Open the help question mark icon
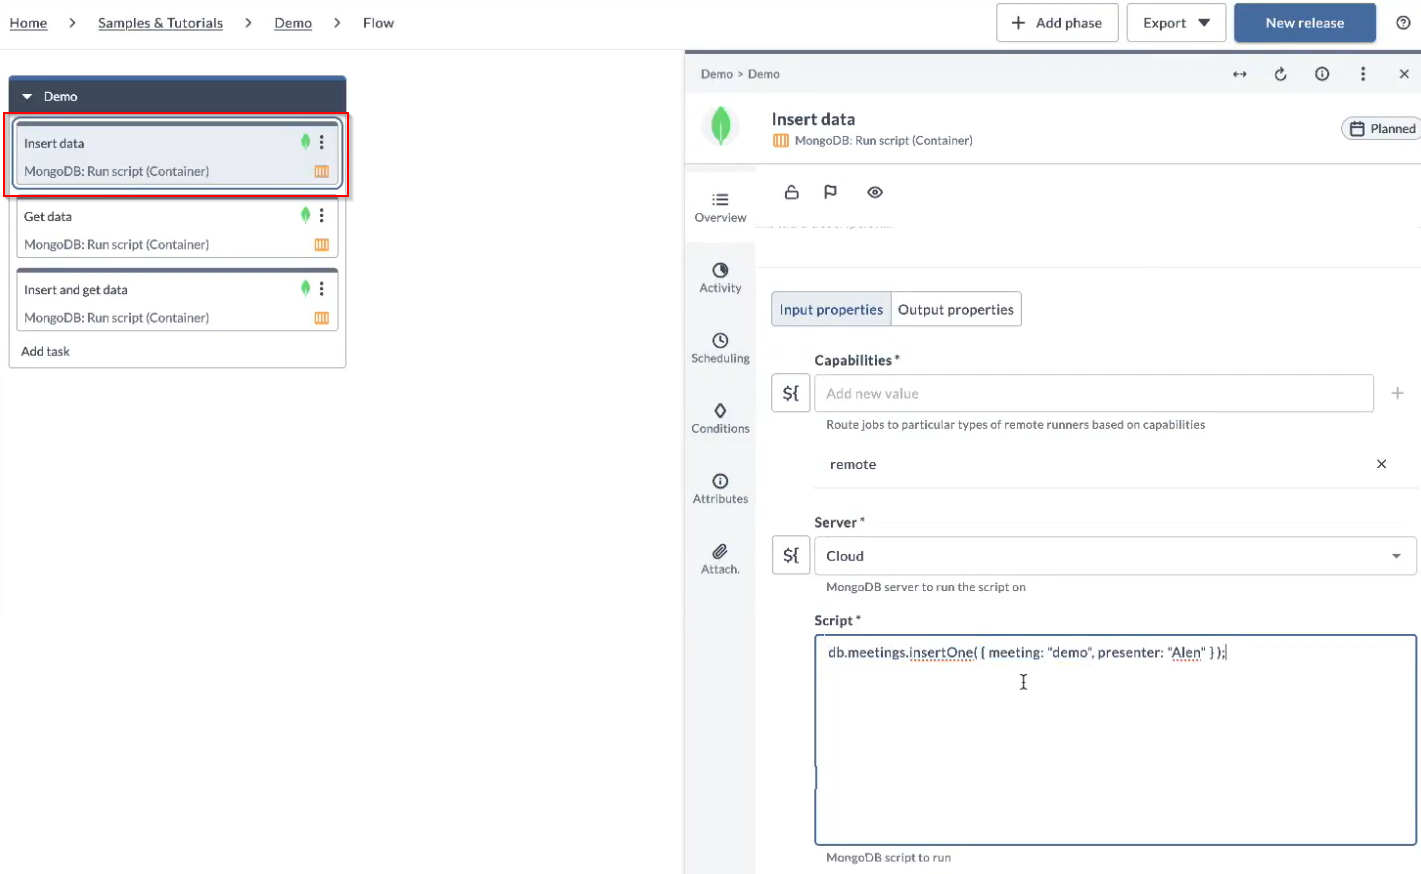This screenshot has width=1421, height=874. (1403, 22)
